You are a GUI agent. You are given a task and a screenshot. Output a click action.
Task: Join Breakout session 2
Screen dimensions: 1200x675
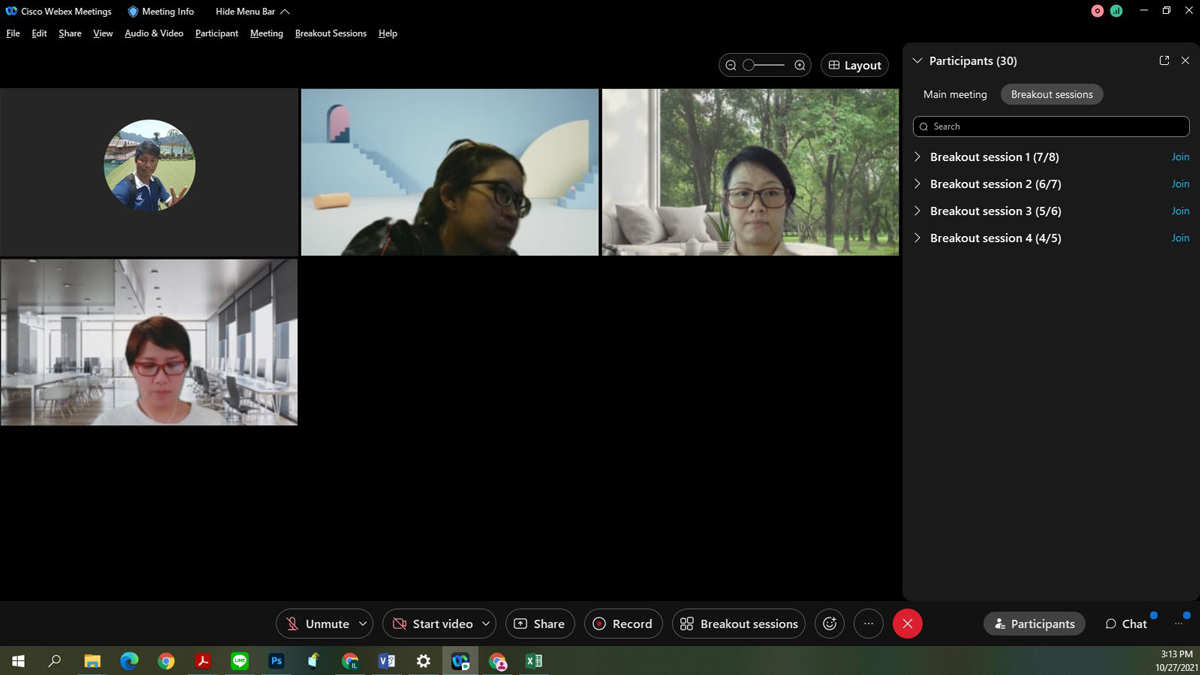(1180, 184)
